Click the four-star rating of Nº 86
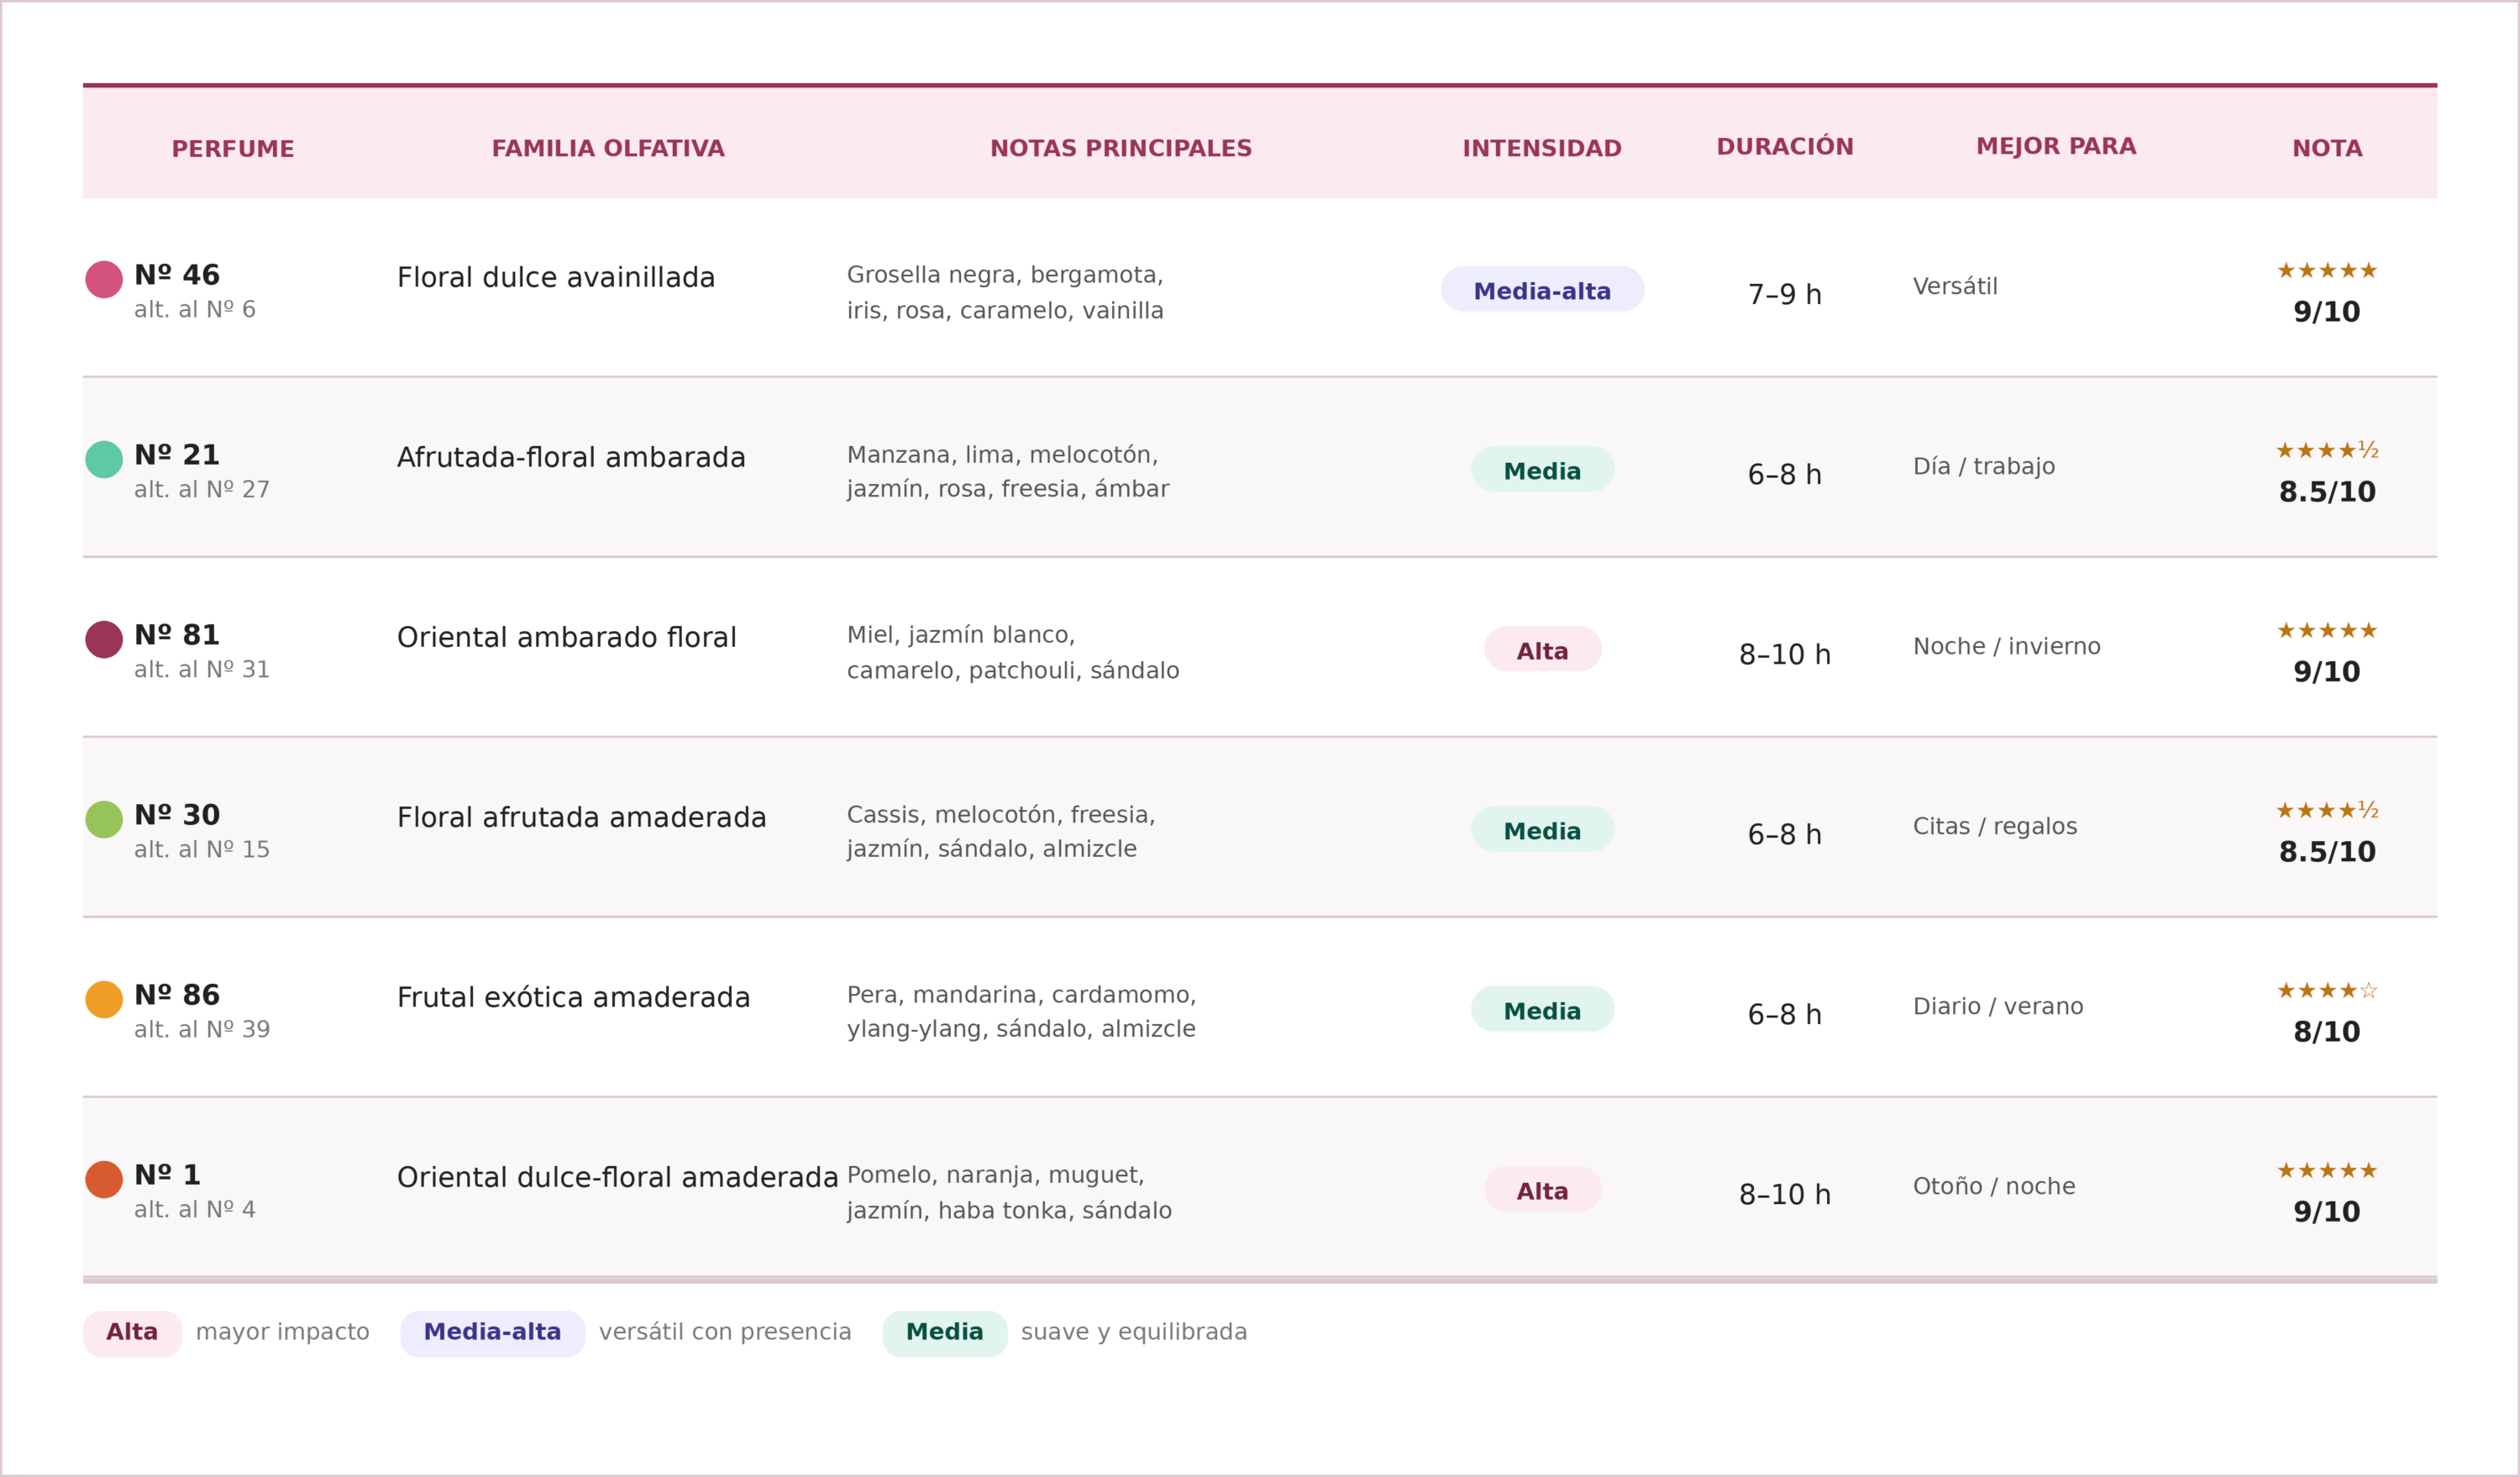2520x1477 pixels. 2327,991
